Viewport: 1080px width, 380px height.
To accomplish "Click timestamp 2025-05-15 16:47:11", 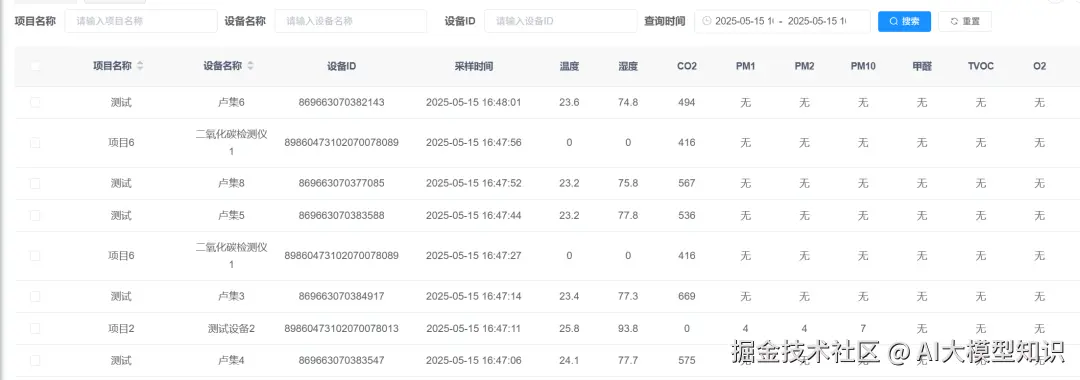I will point(474,328).
